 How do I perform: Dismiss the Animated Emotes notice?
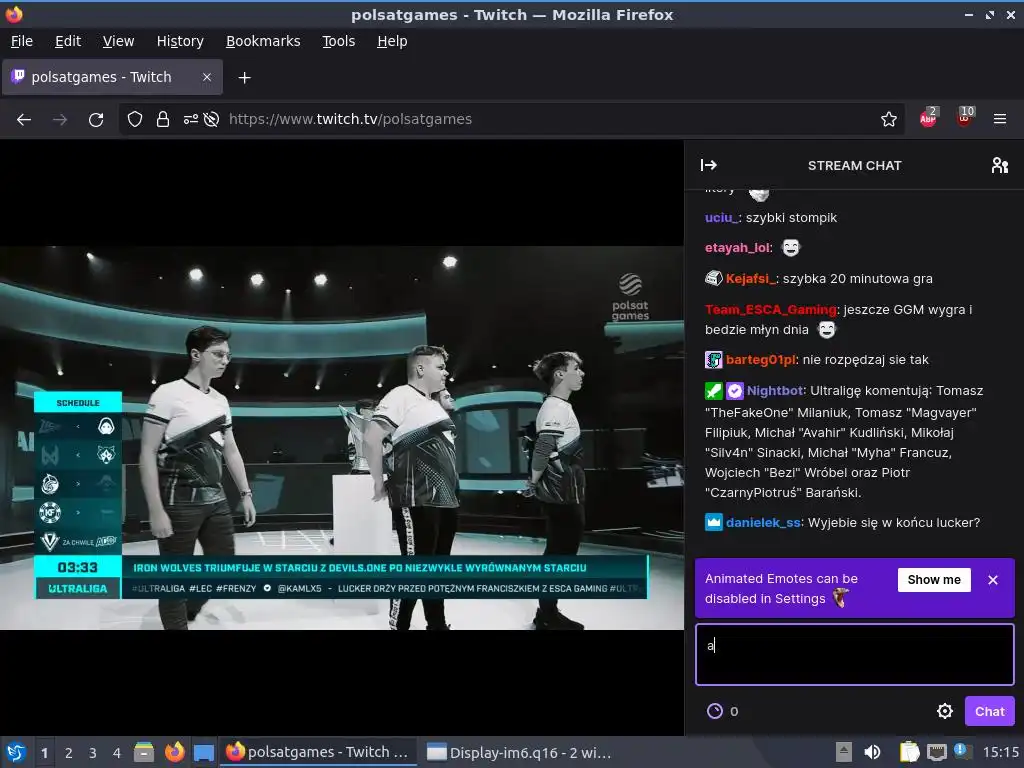(x=993, y=580)
